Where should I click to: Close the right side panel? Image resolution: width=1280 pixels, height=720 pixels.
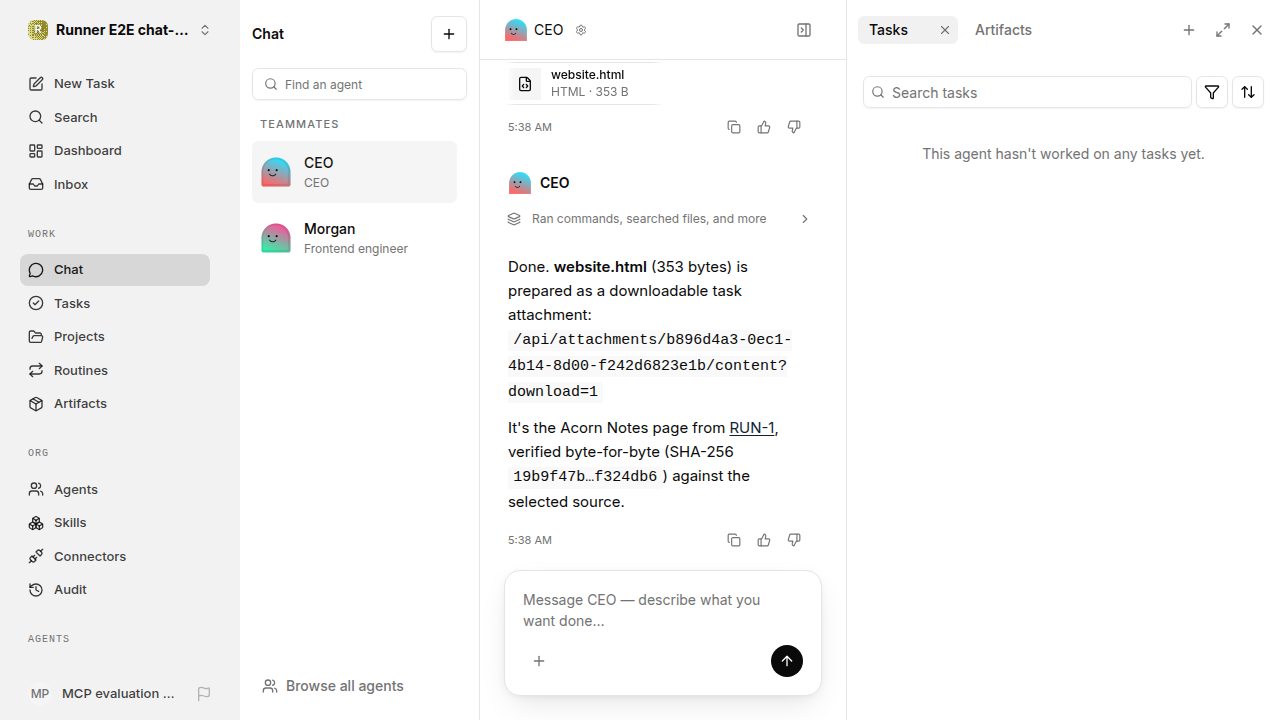1257,30
